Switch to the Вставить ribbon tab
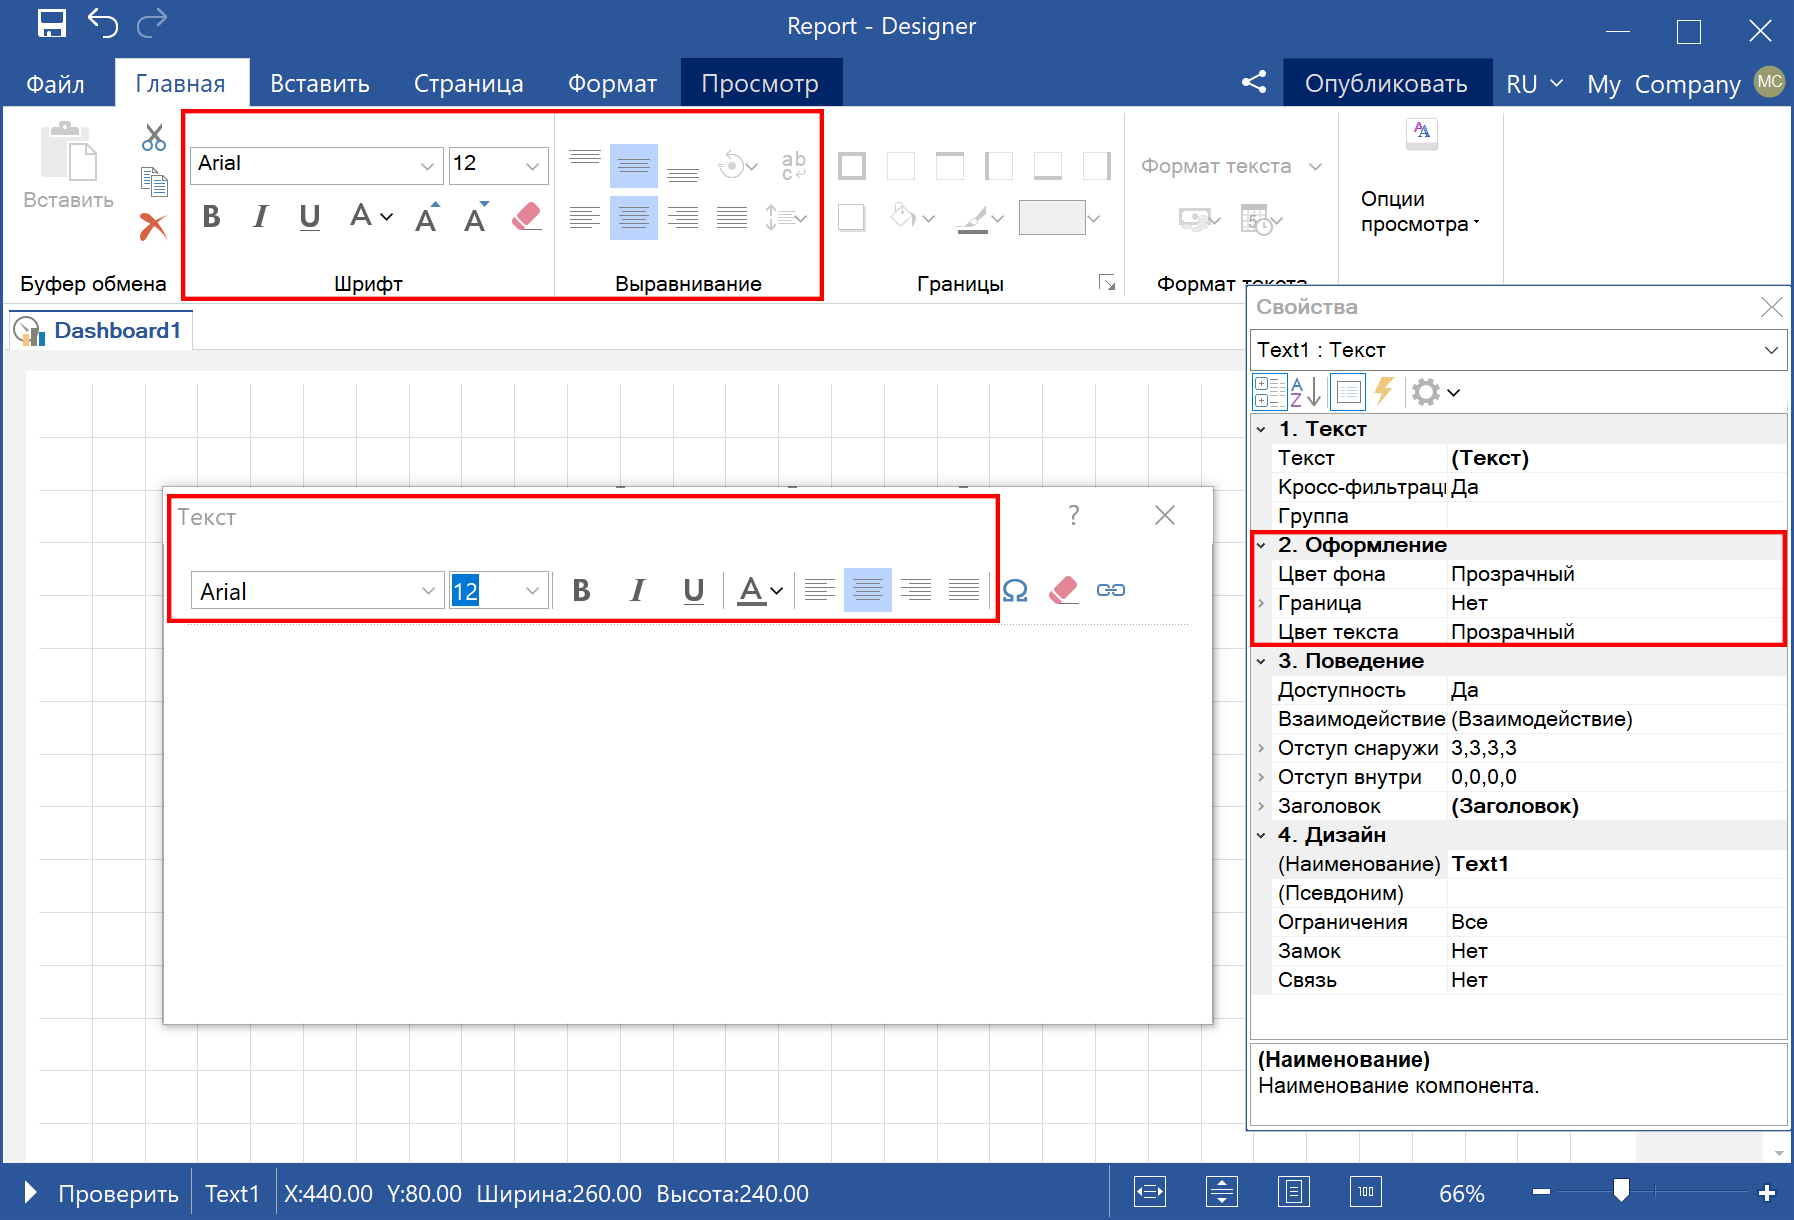Viewport: 1794px width, 1220px height. point(320,84)
